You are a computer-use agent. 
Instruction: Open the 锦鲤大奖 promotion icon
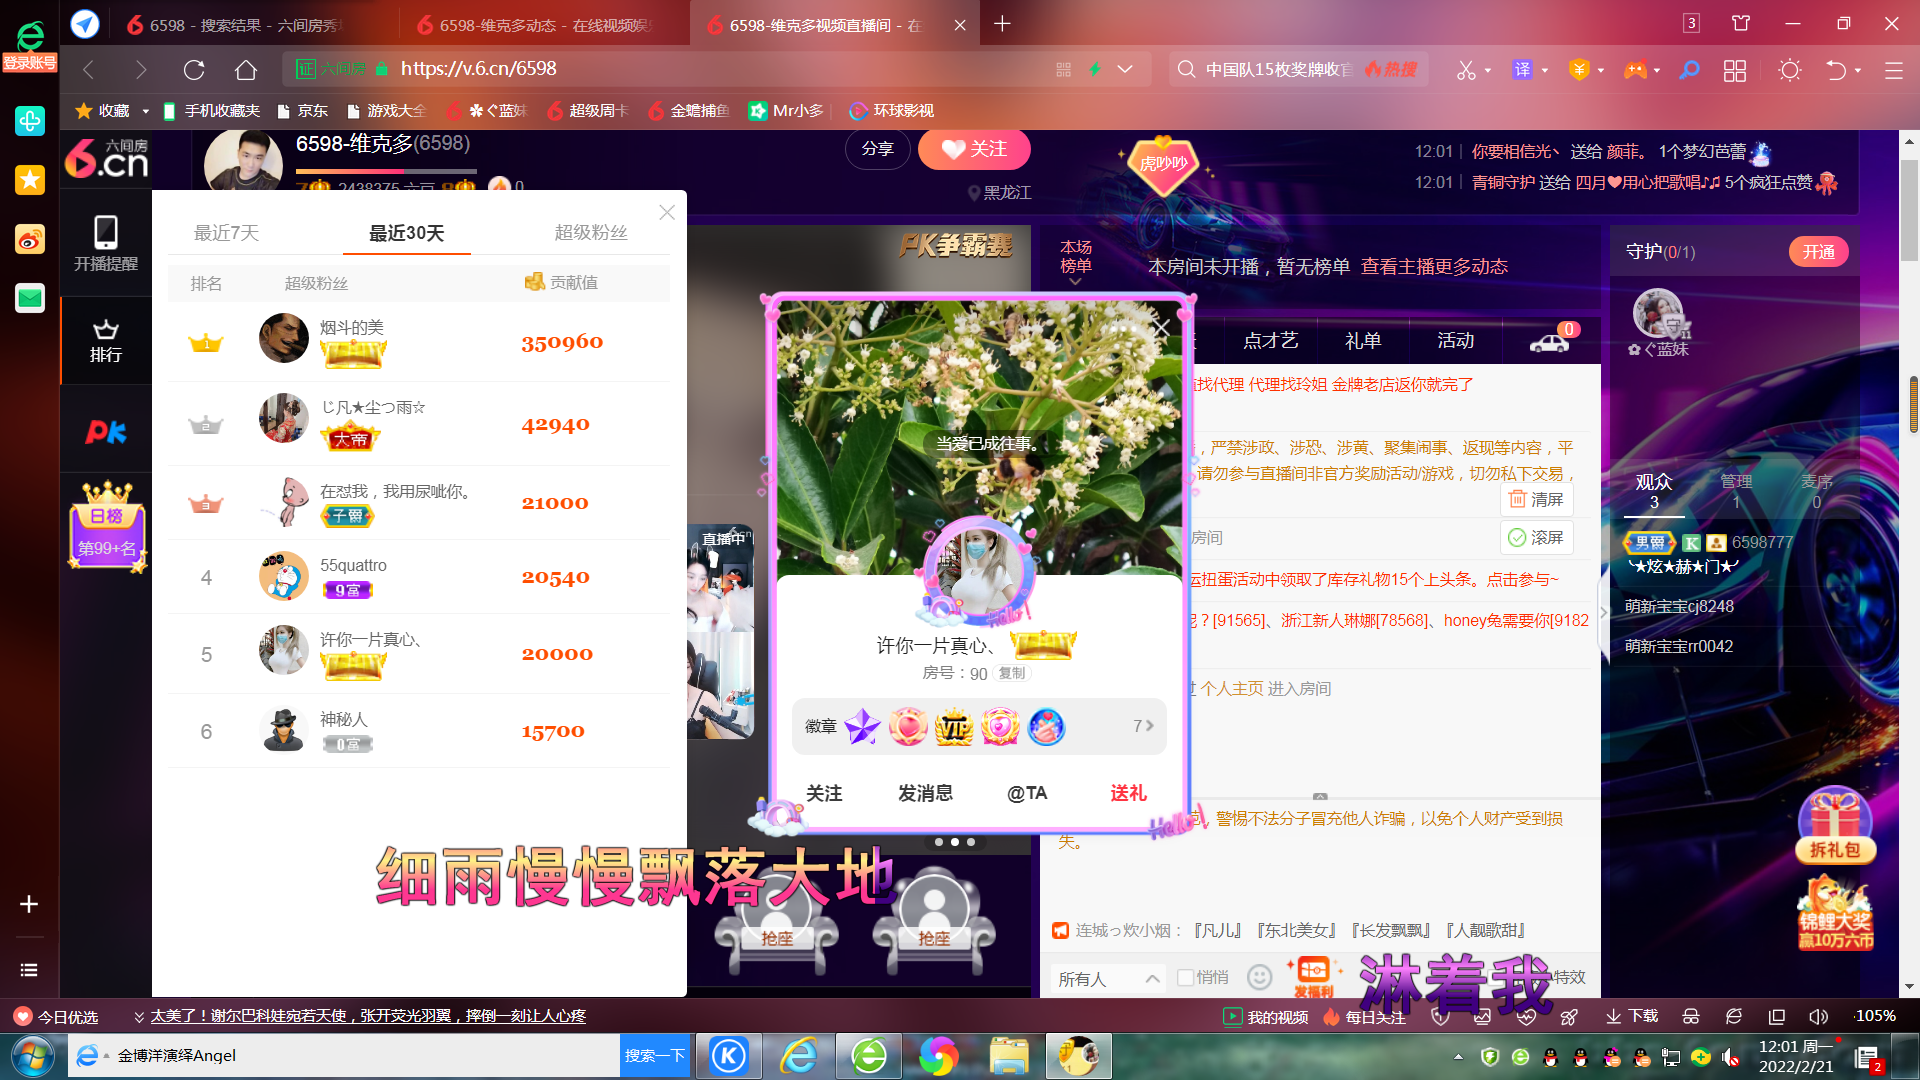1836,913
